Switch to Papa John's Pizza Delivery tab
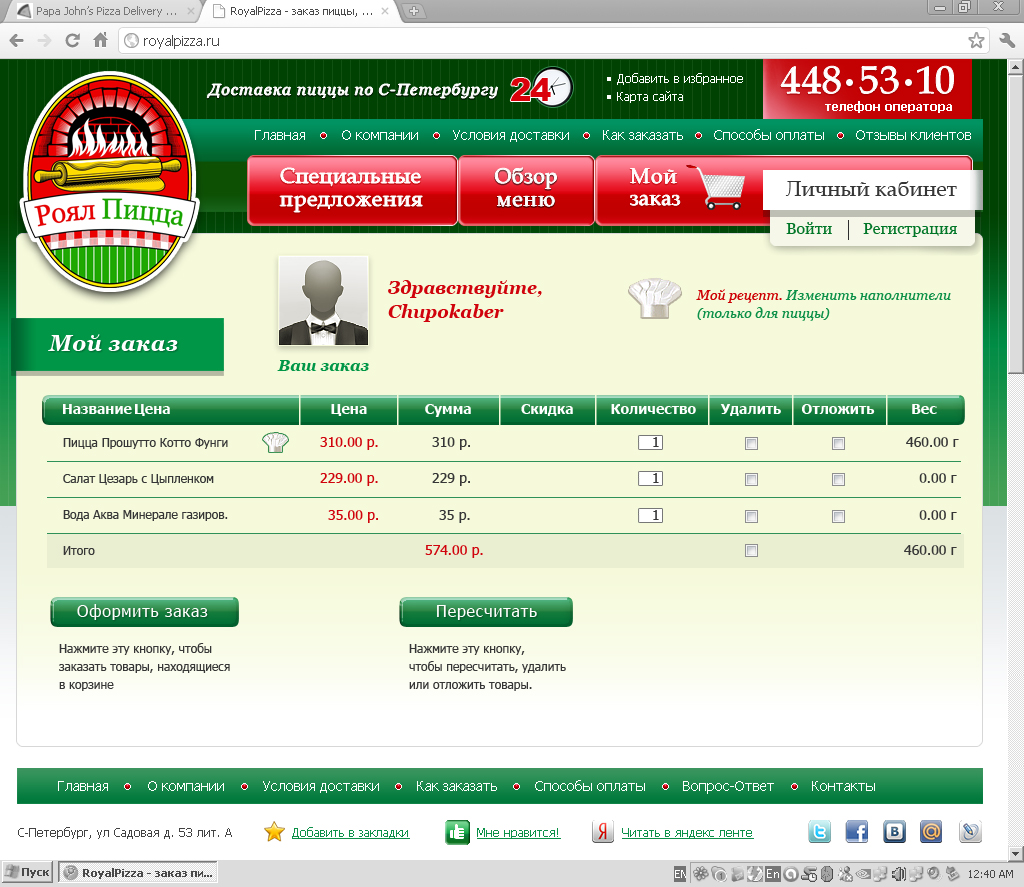The width and height of the screenshot is (1024, 887). point(104,11)
